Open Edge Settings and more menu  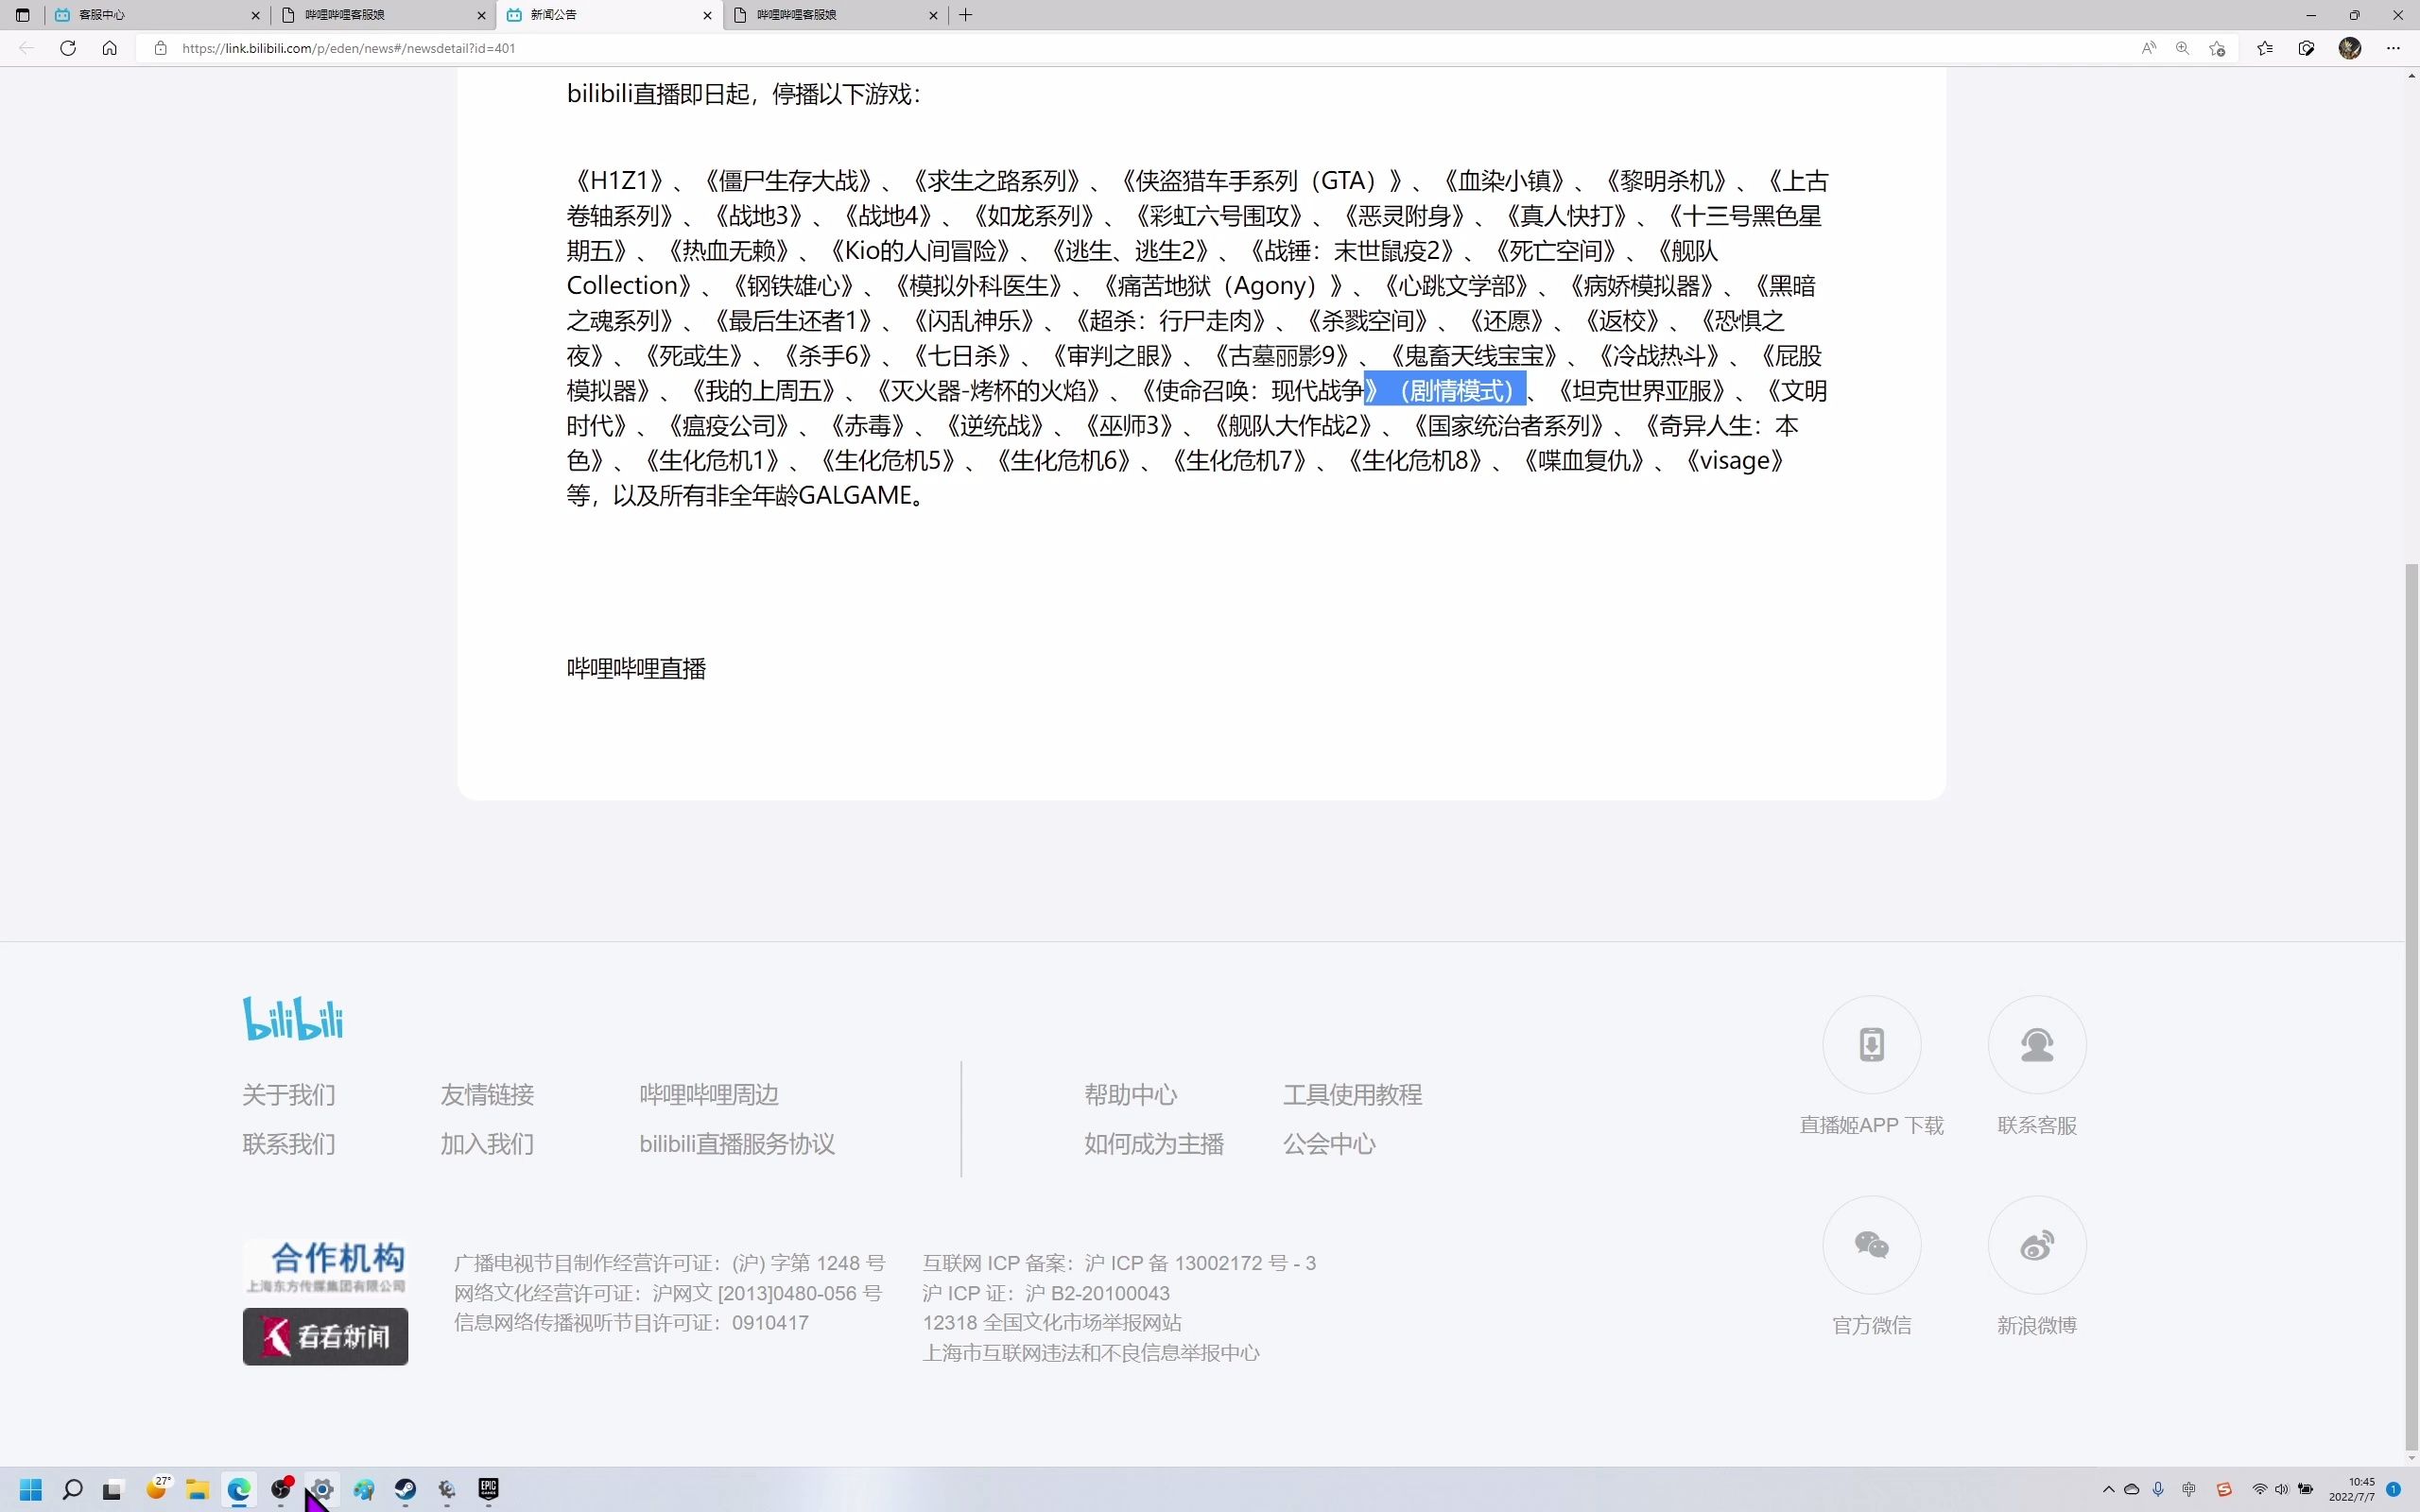[2393, 48]
